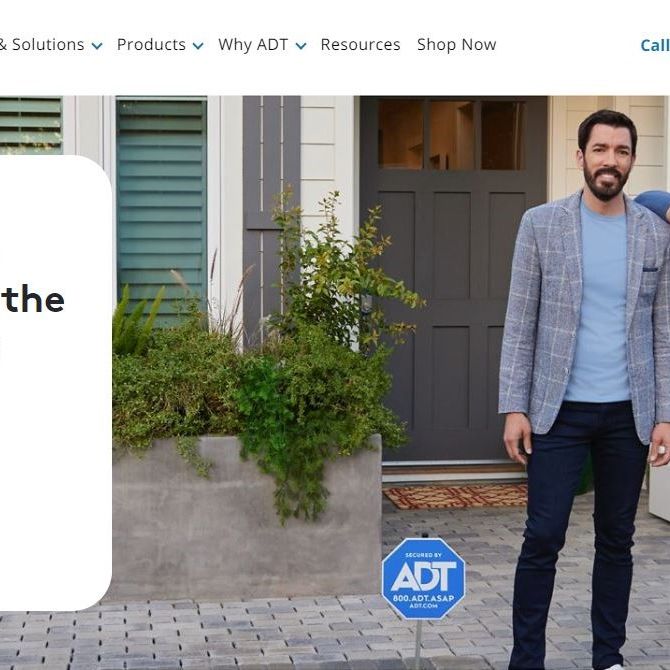
Task: Expand the Why ADT chevron
Action: point(301,46)
